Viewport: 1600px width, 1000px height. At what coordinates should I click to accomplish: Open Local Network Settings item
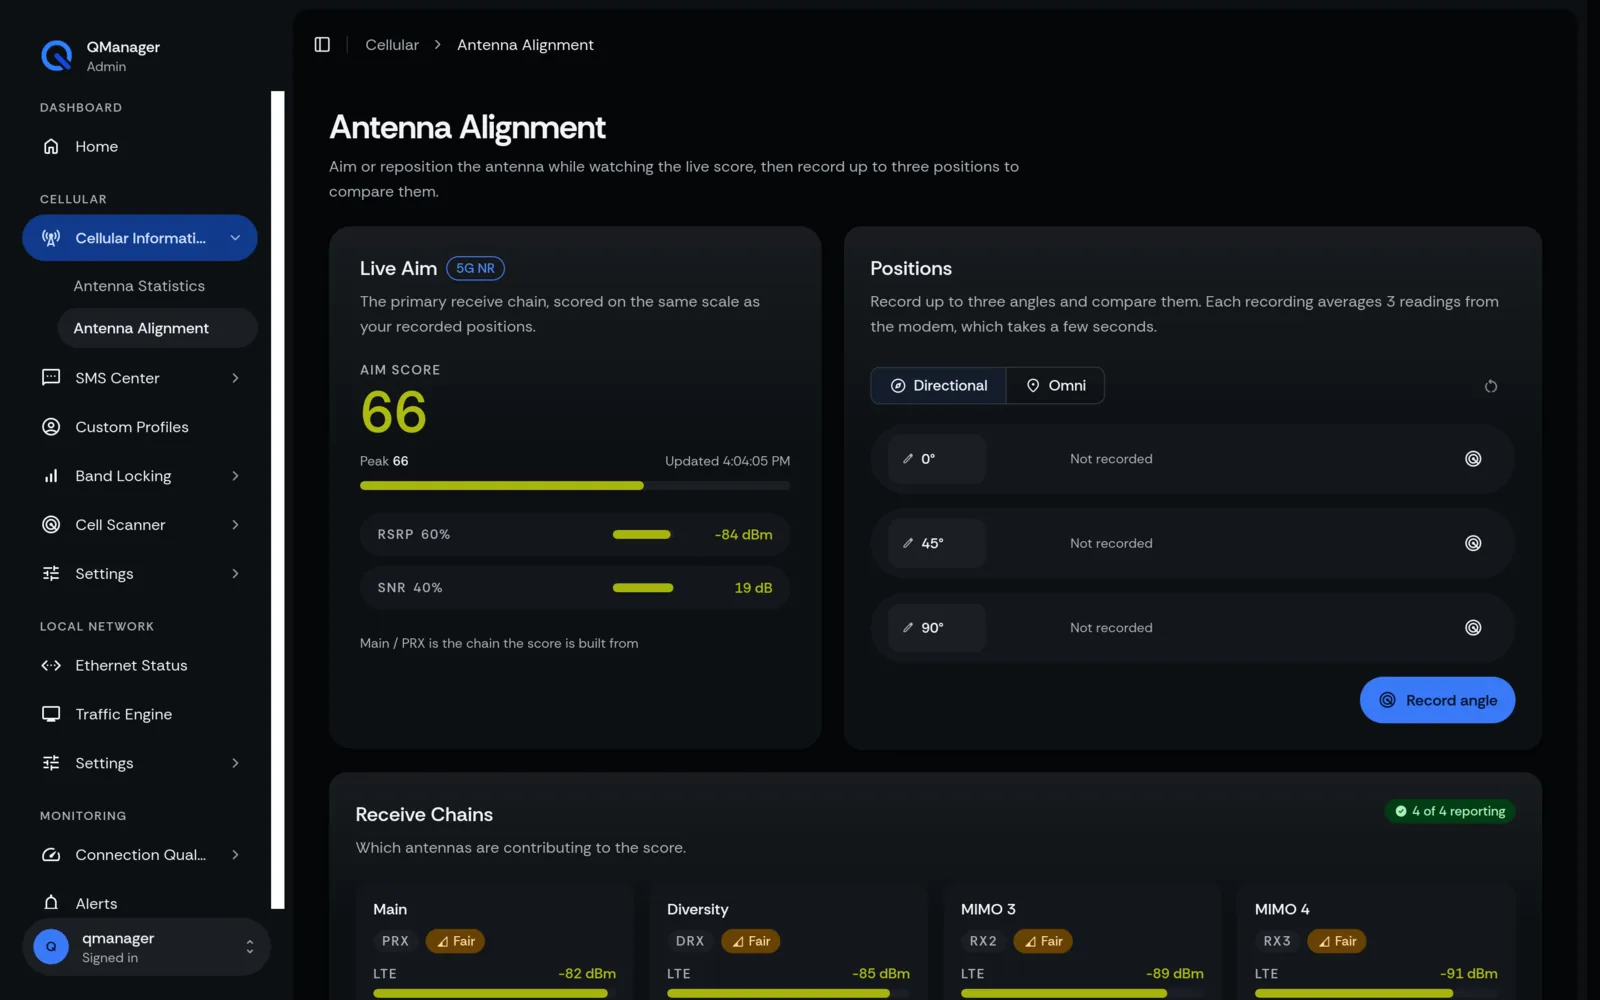click(x=140, y=763)
